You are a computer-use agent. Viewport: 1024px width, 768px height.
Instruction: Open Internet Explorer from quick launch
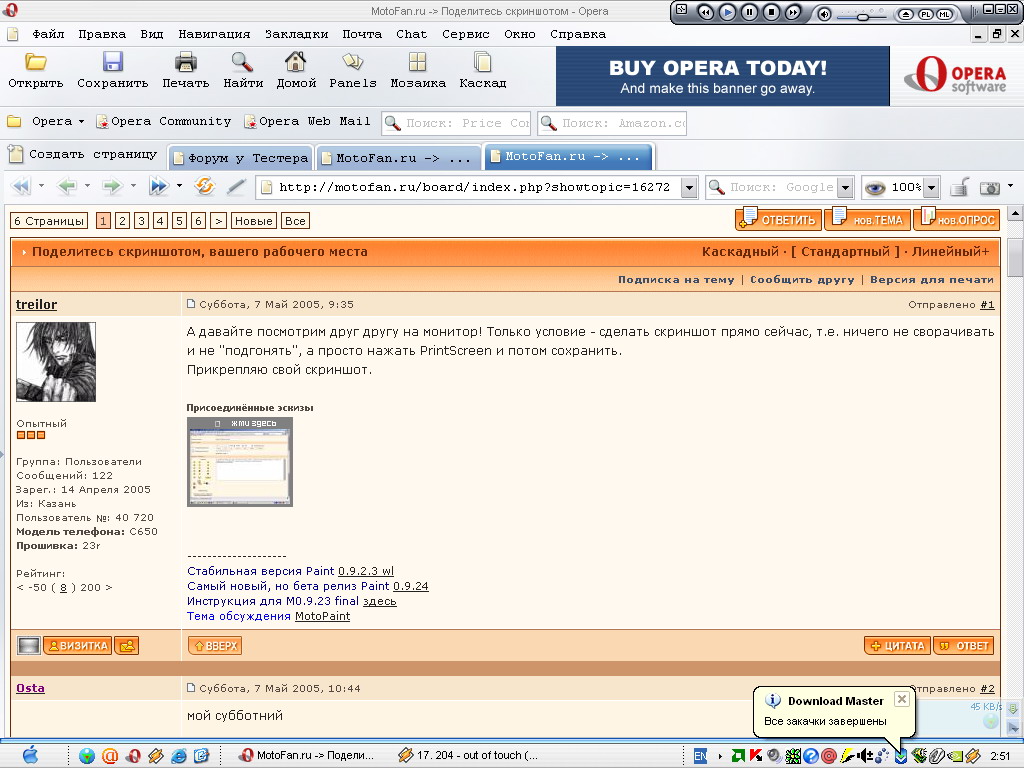pyautogui.click(x=178, y=756)
